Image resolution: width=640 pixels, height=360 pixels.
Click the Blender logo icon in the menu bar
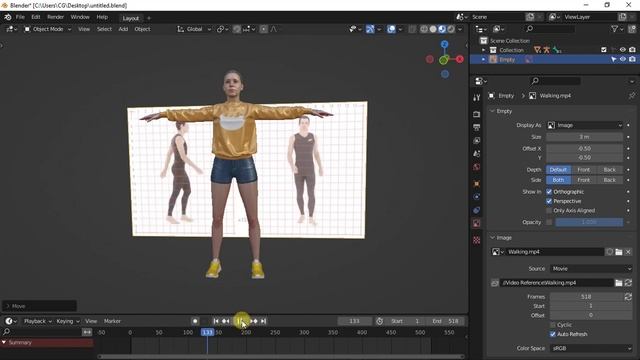coord(8,17)
